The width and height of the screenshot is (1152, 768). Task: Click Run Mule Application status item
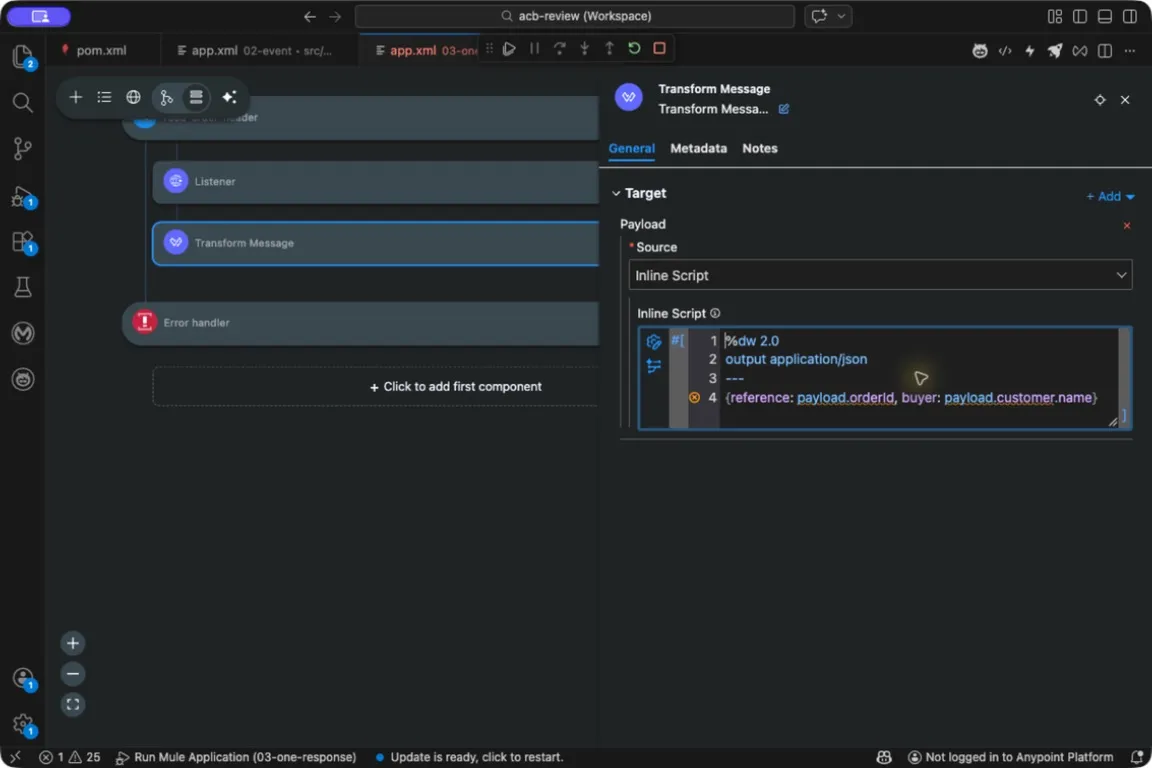click(x=236, y=757)
